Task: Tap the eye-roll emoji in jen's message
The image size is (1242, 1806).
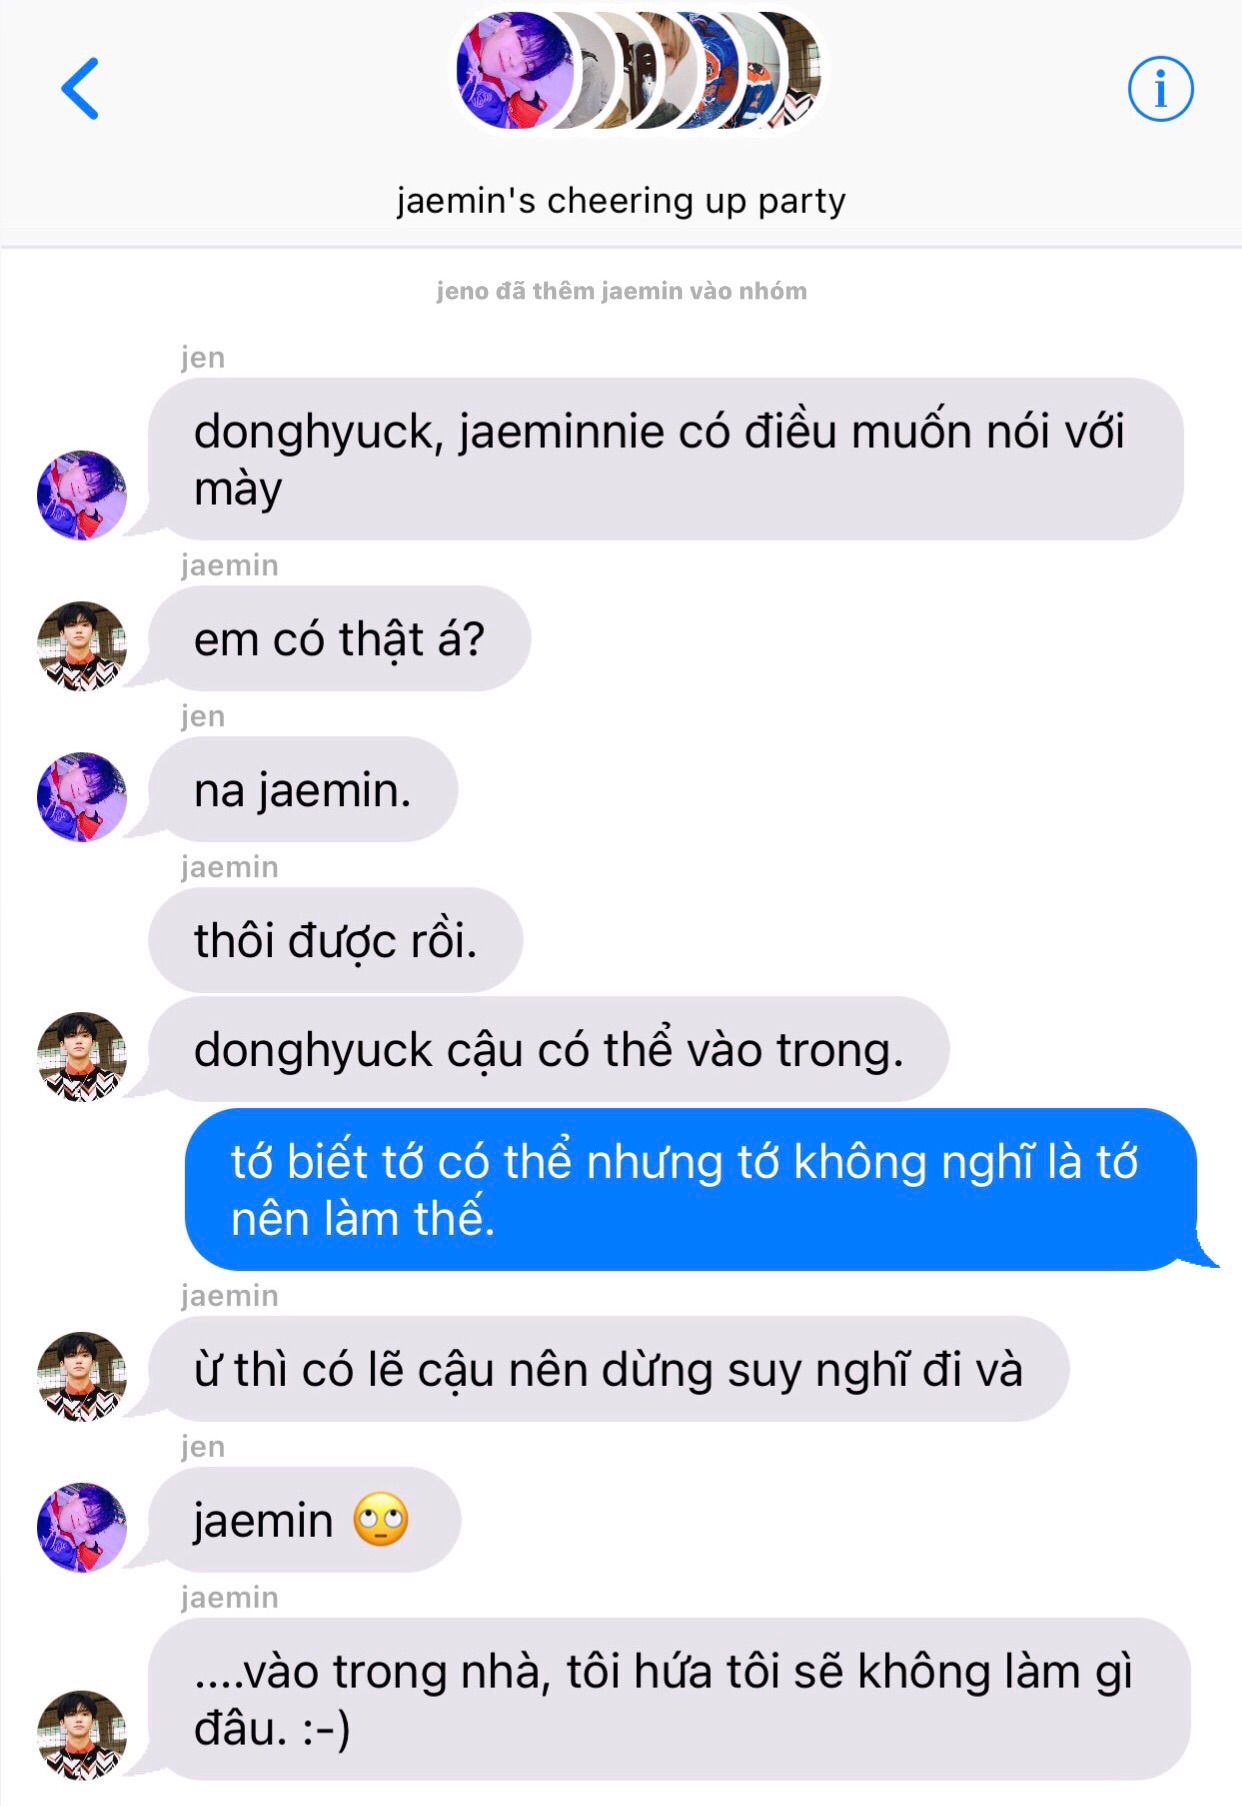Action: 381,1520
